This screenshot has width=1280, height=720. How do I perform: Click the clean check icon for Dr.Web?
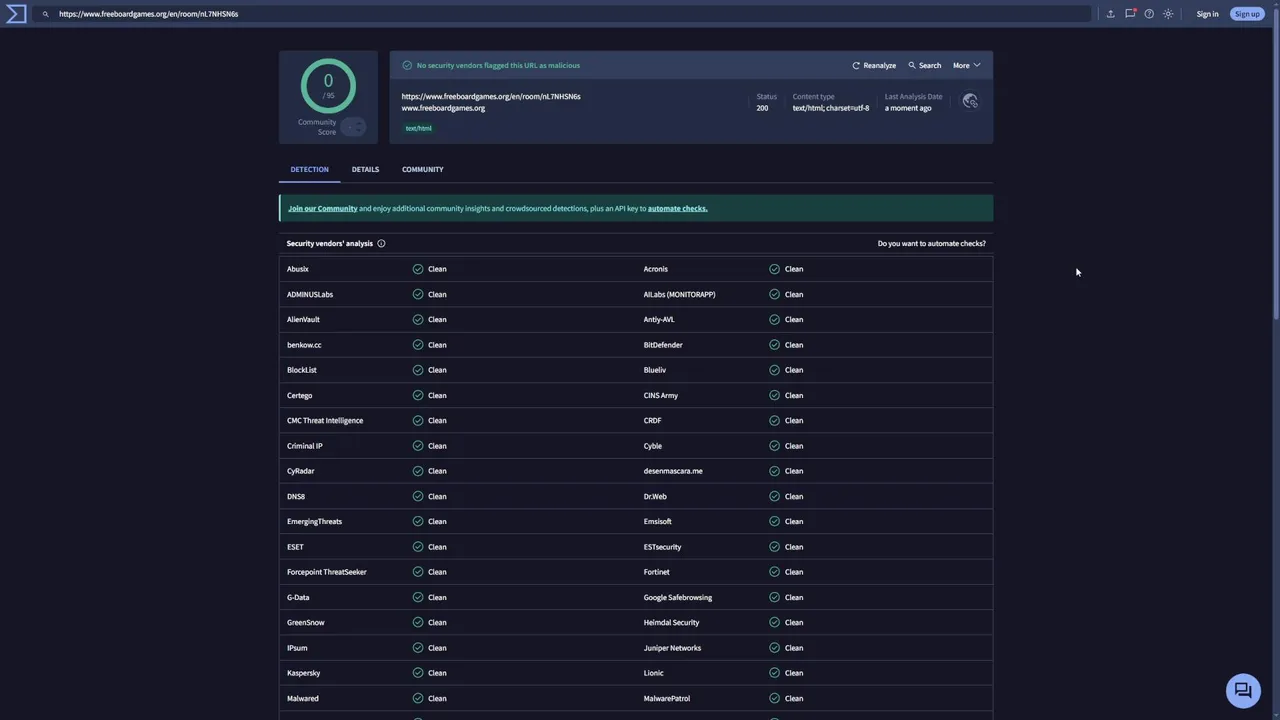(775, 496)
